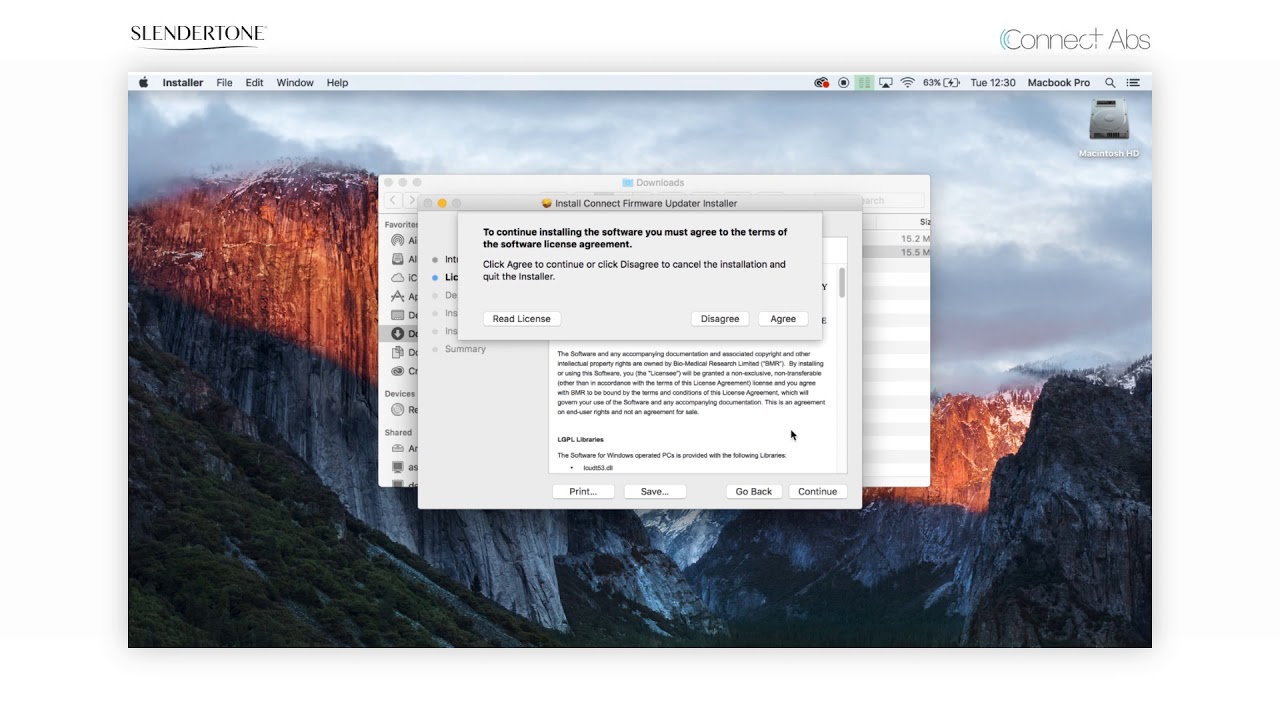Select AirDrop icon in Finder sidebar
This screenshot has width=1280, height=720.
398,241
